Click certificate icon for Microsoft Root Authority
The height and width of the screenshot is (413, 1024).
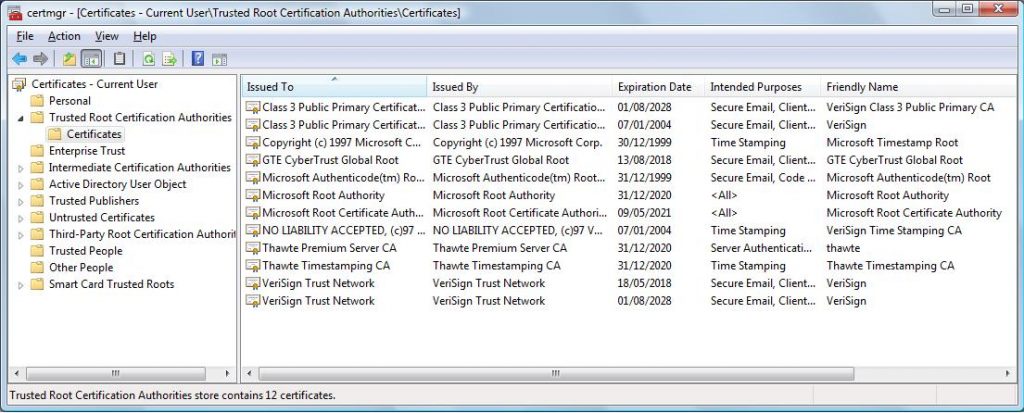pos(253,195)
